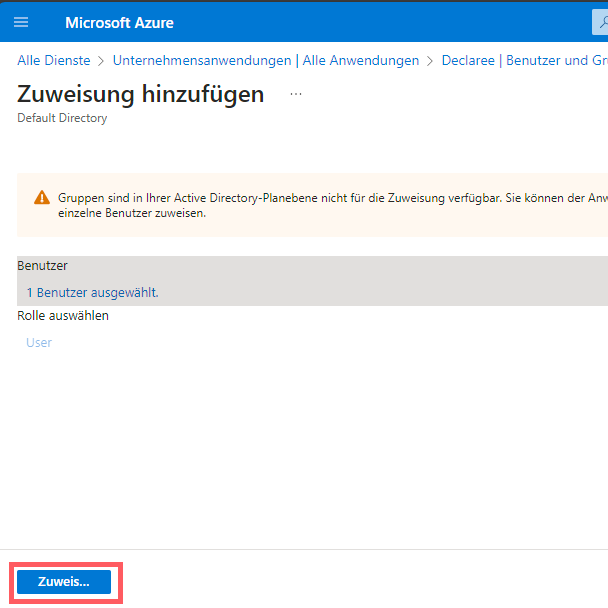Image resolution: width=608 pixels, height=608 pixels.
Task: Click the empty blue header bar area
Action: coord(380,22)
